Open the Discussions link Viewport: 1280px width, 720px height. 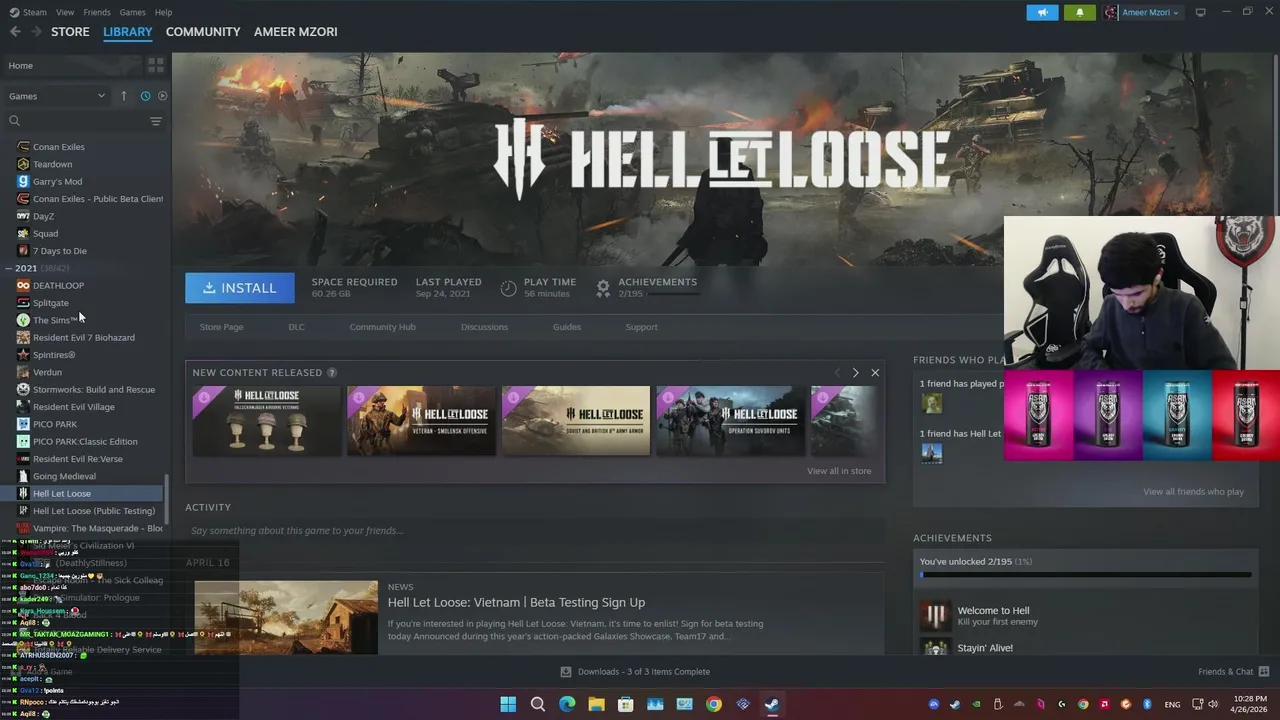point(484,327)
